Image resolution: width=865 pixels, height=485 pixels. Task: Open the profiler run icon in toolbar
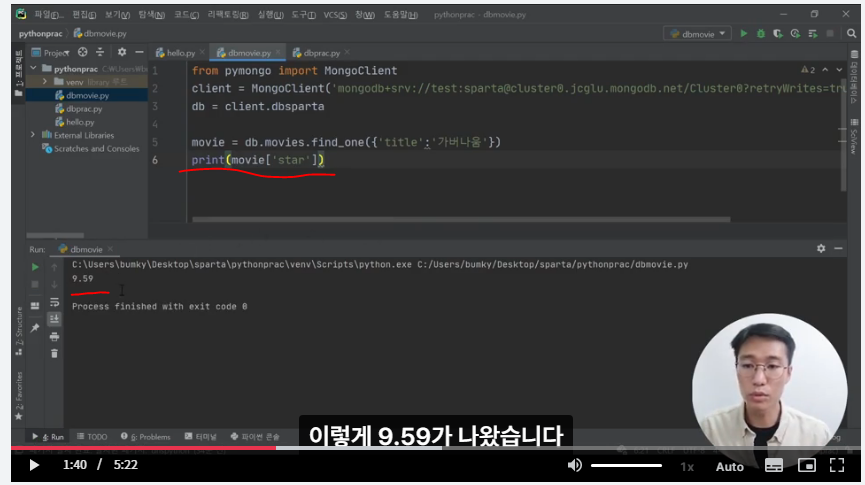795,34
